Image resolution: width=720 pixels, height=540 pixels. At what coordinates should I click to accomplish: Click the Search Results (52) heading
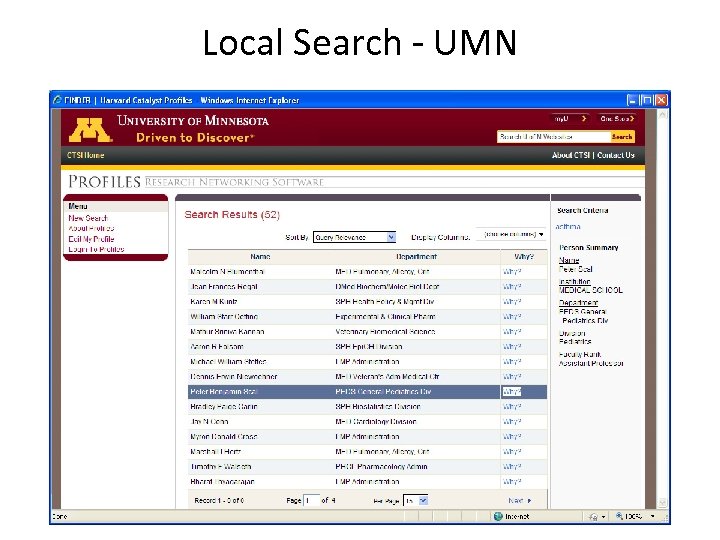click(x=232, y=214)
